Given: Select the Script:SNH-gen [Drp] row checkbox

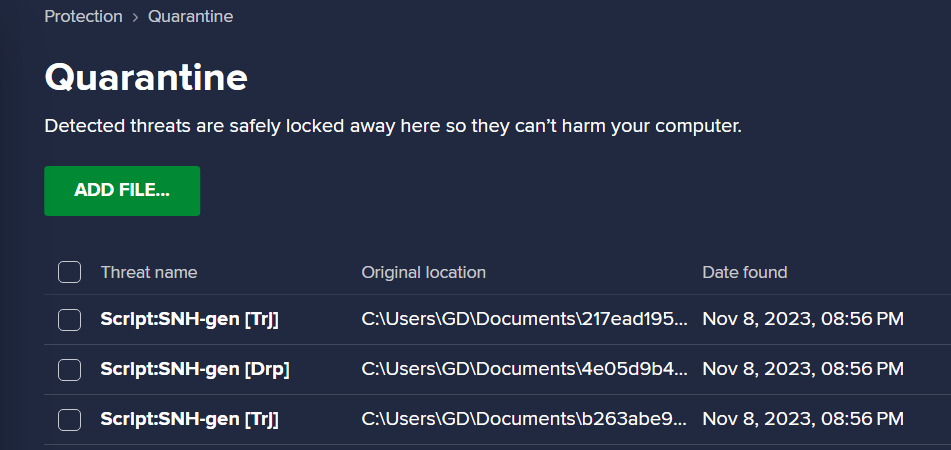Looking at the screenshot, I should (x=69, y=369).
